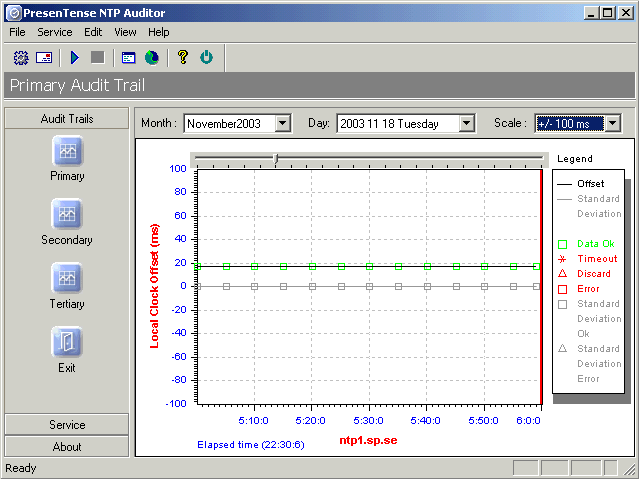Expand the Scale dropdown arrow

pyautogui.click(x=613, y=123)
